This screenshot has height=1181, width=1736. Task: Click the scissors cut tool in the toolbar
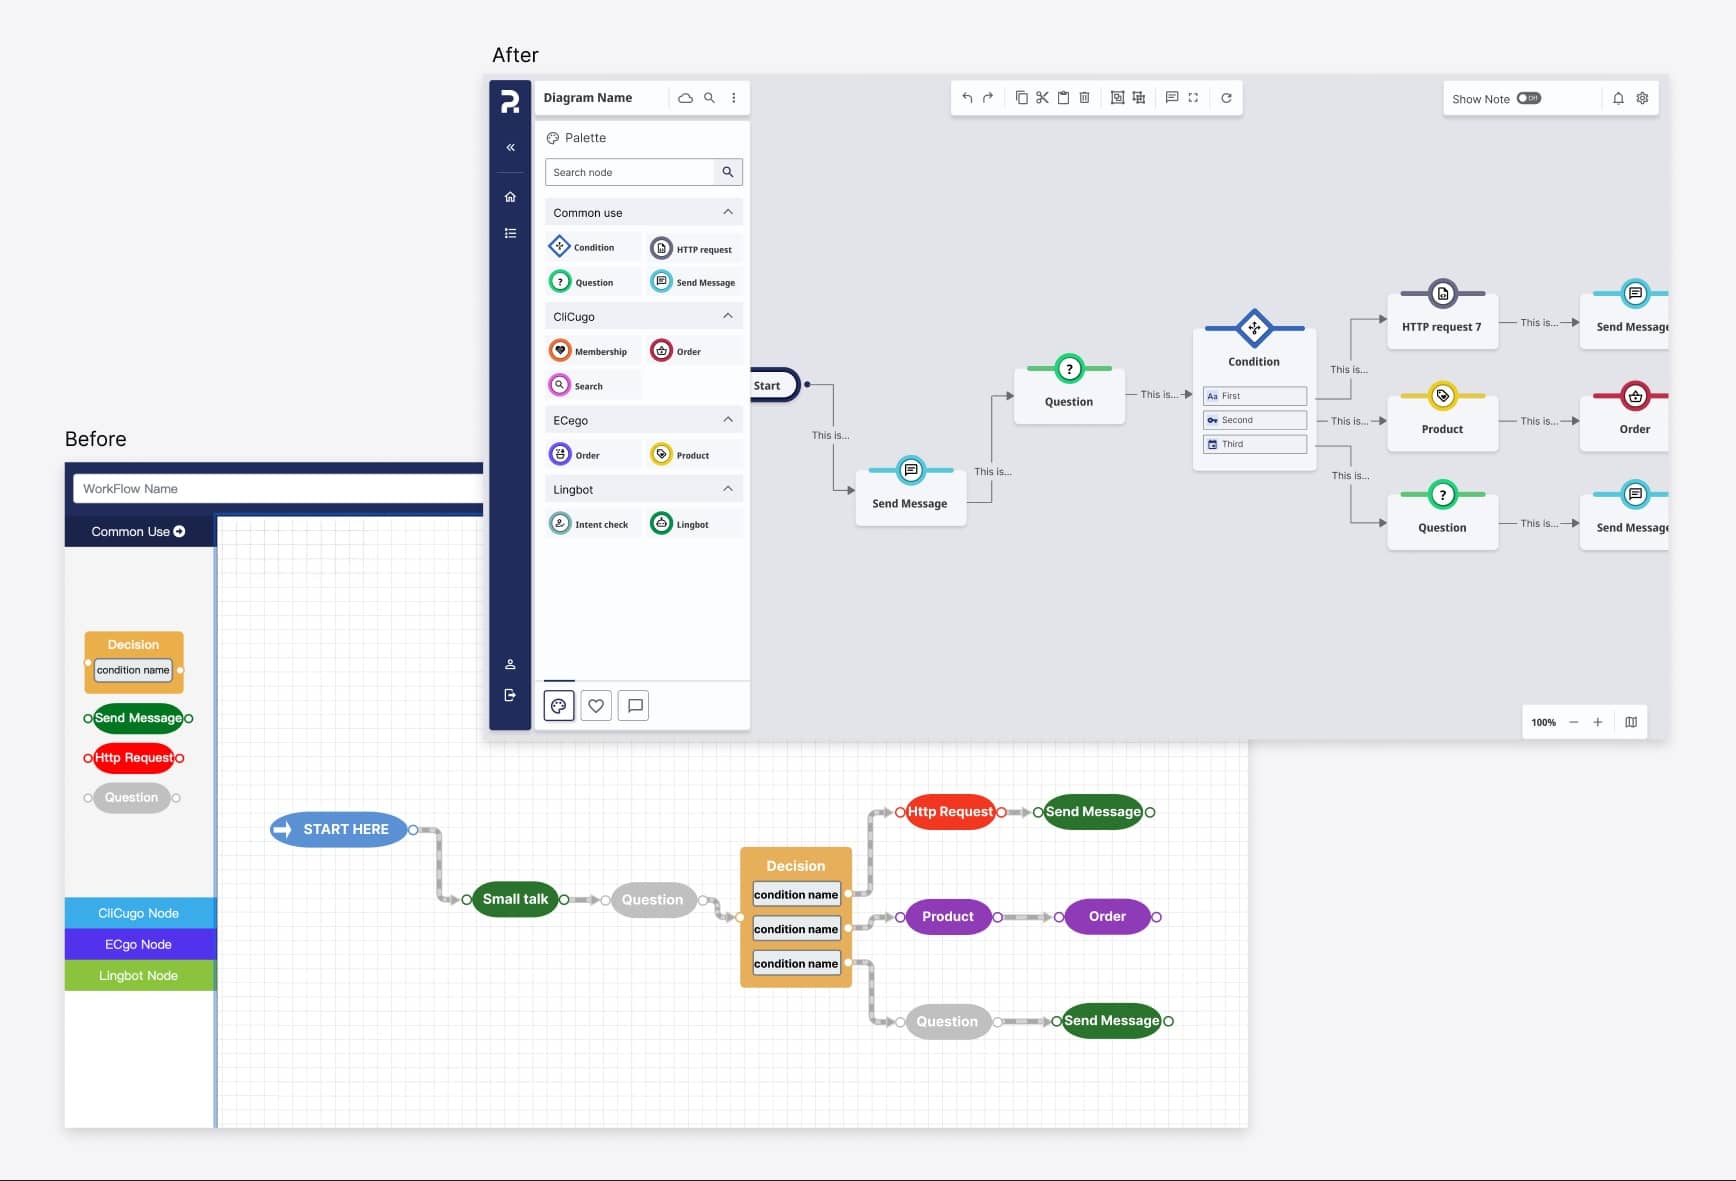click(1042, 97)
